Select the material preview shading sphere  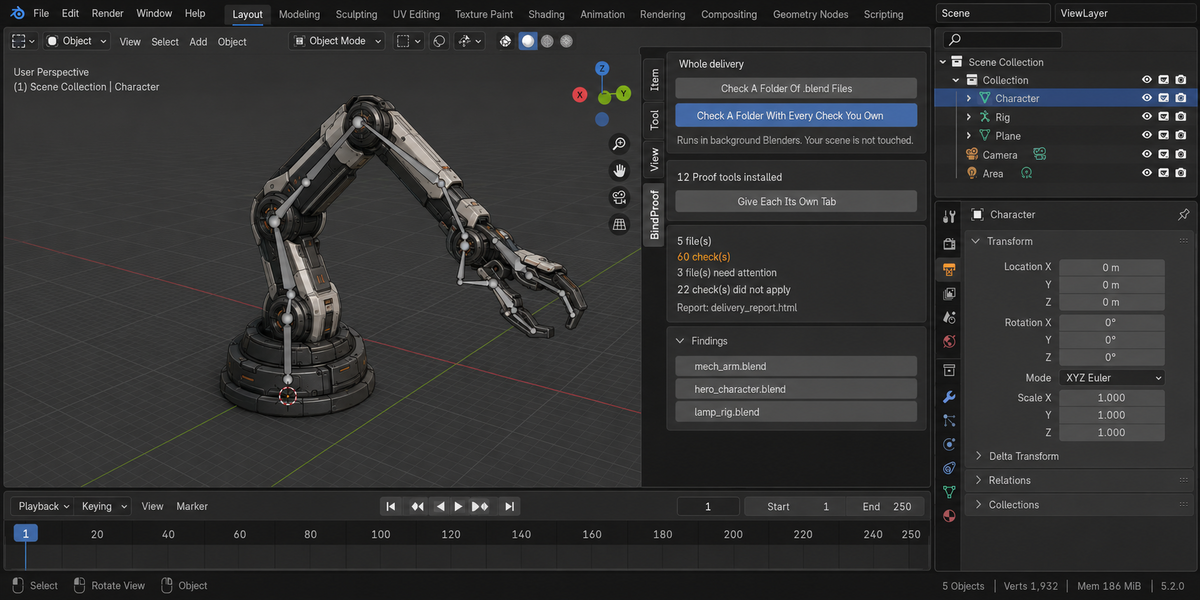pyautogui.click(x=547, y=41)
